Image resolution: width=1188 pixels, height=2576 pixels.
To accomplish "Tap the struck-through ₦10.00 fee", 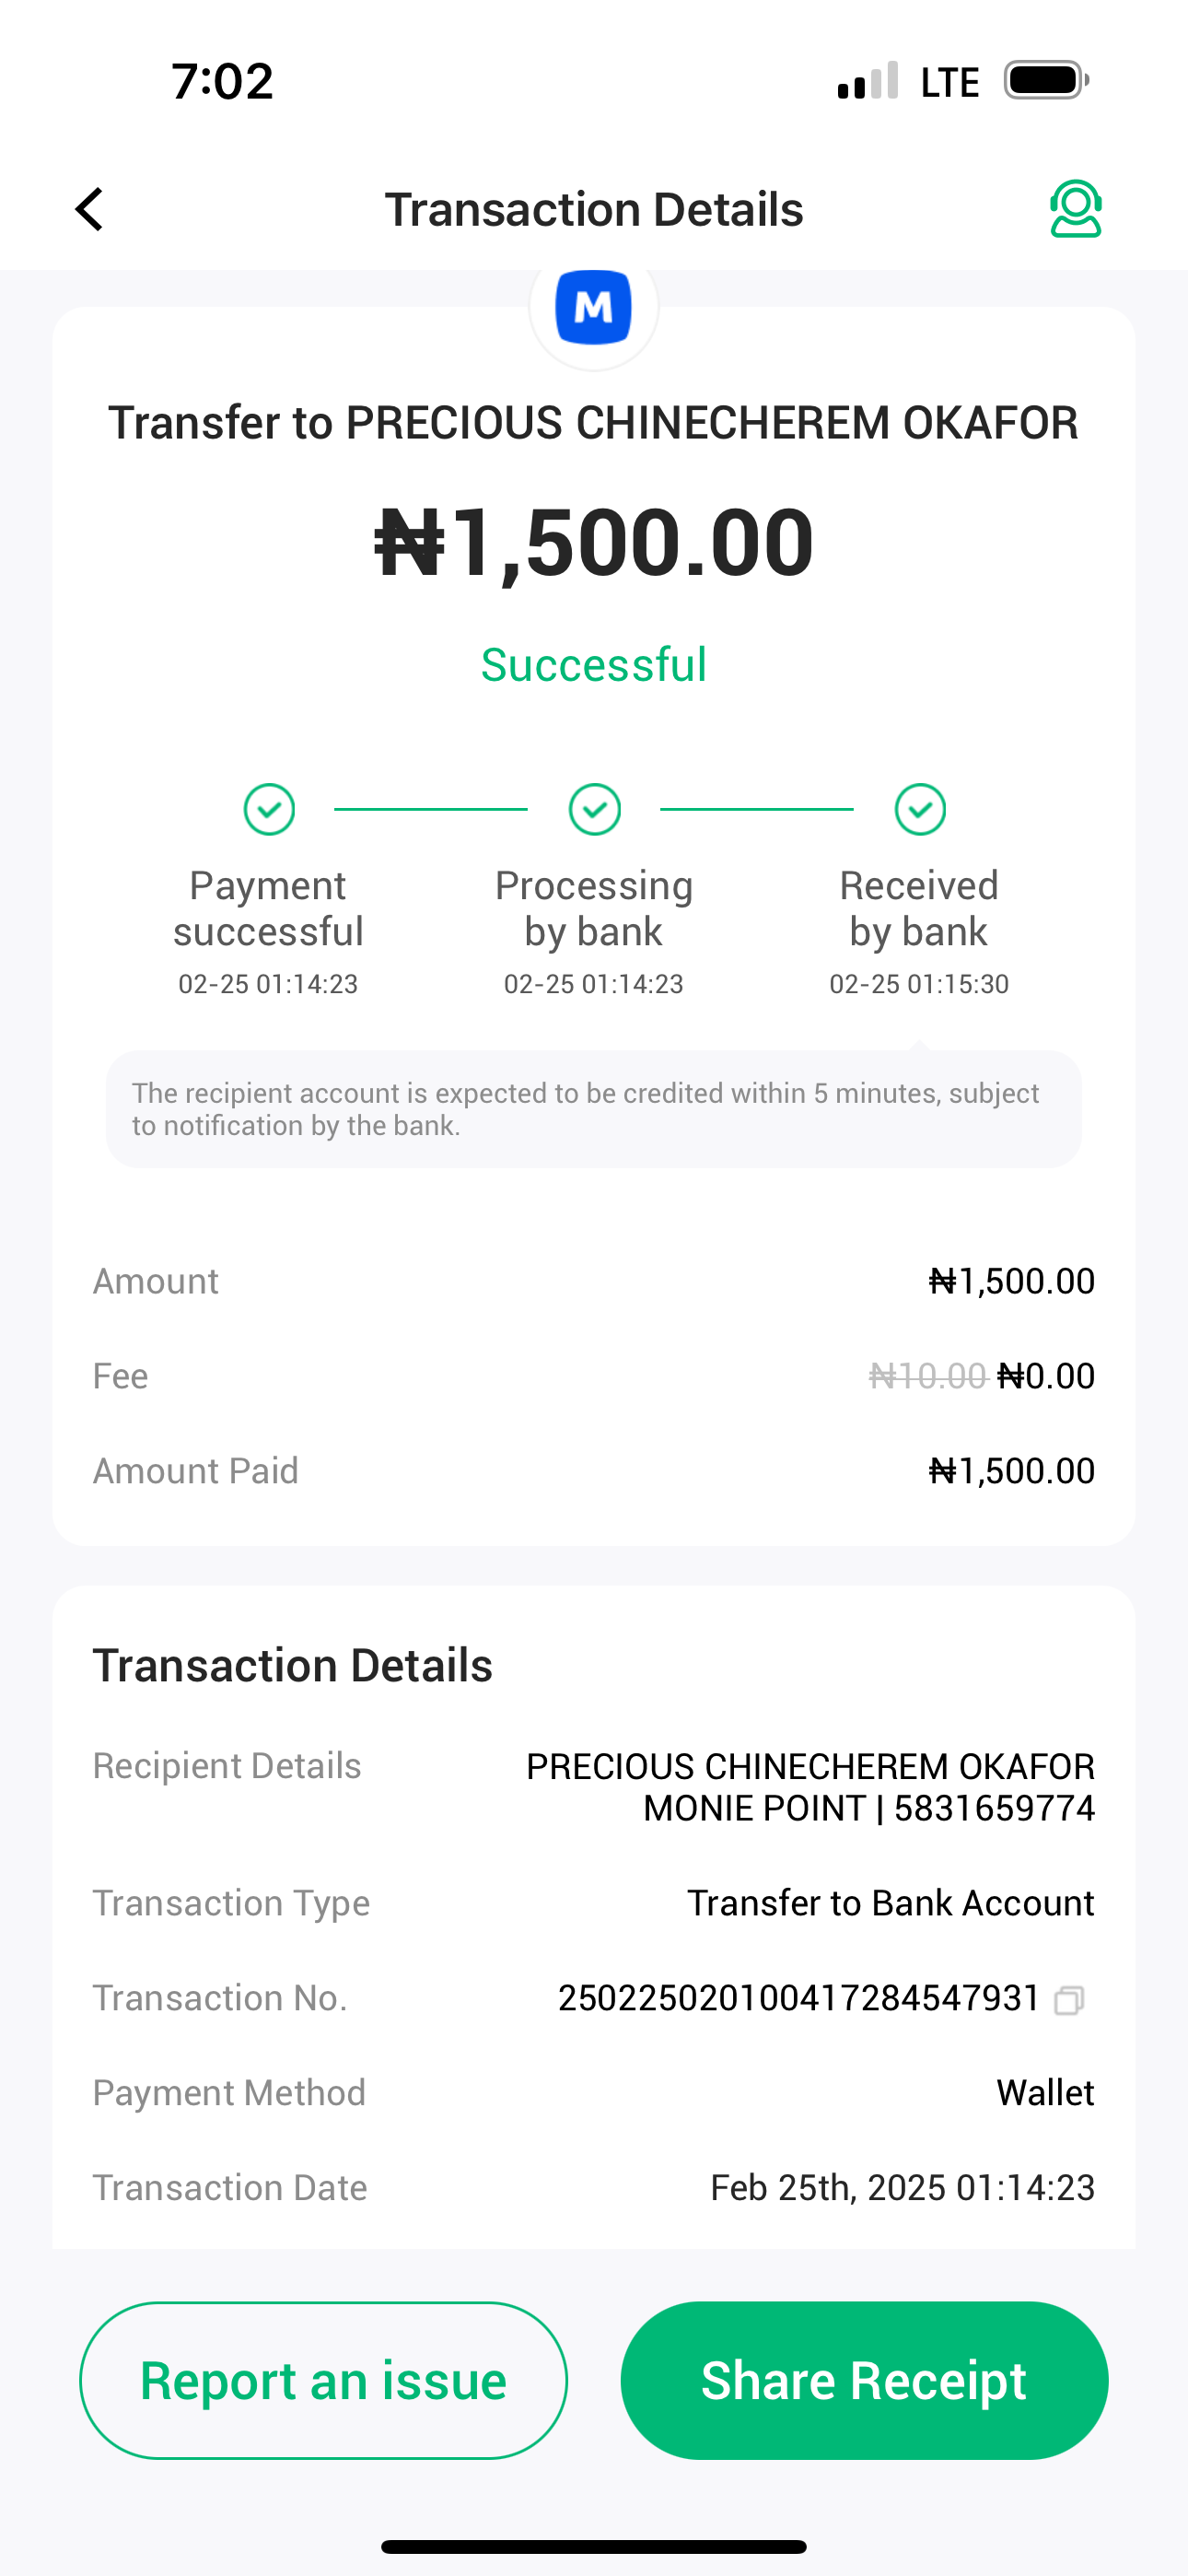I will pyautogui.click(x=927, y=1376).
